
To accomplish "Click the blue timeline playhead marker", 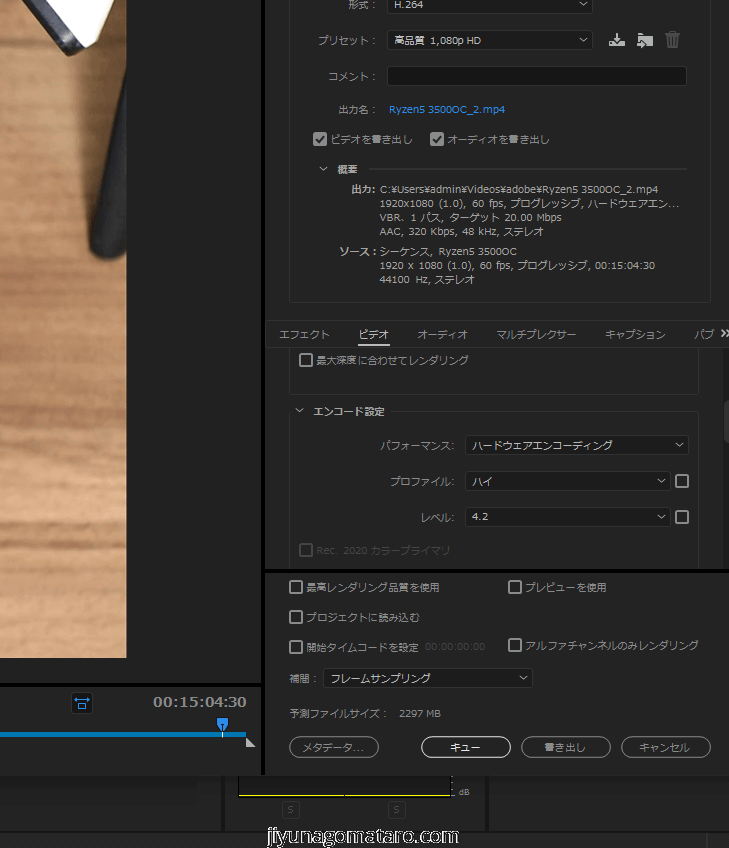I will (x=222, y=724).
